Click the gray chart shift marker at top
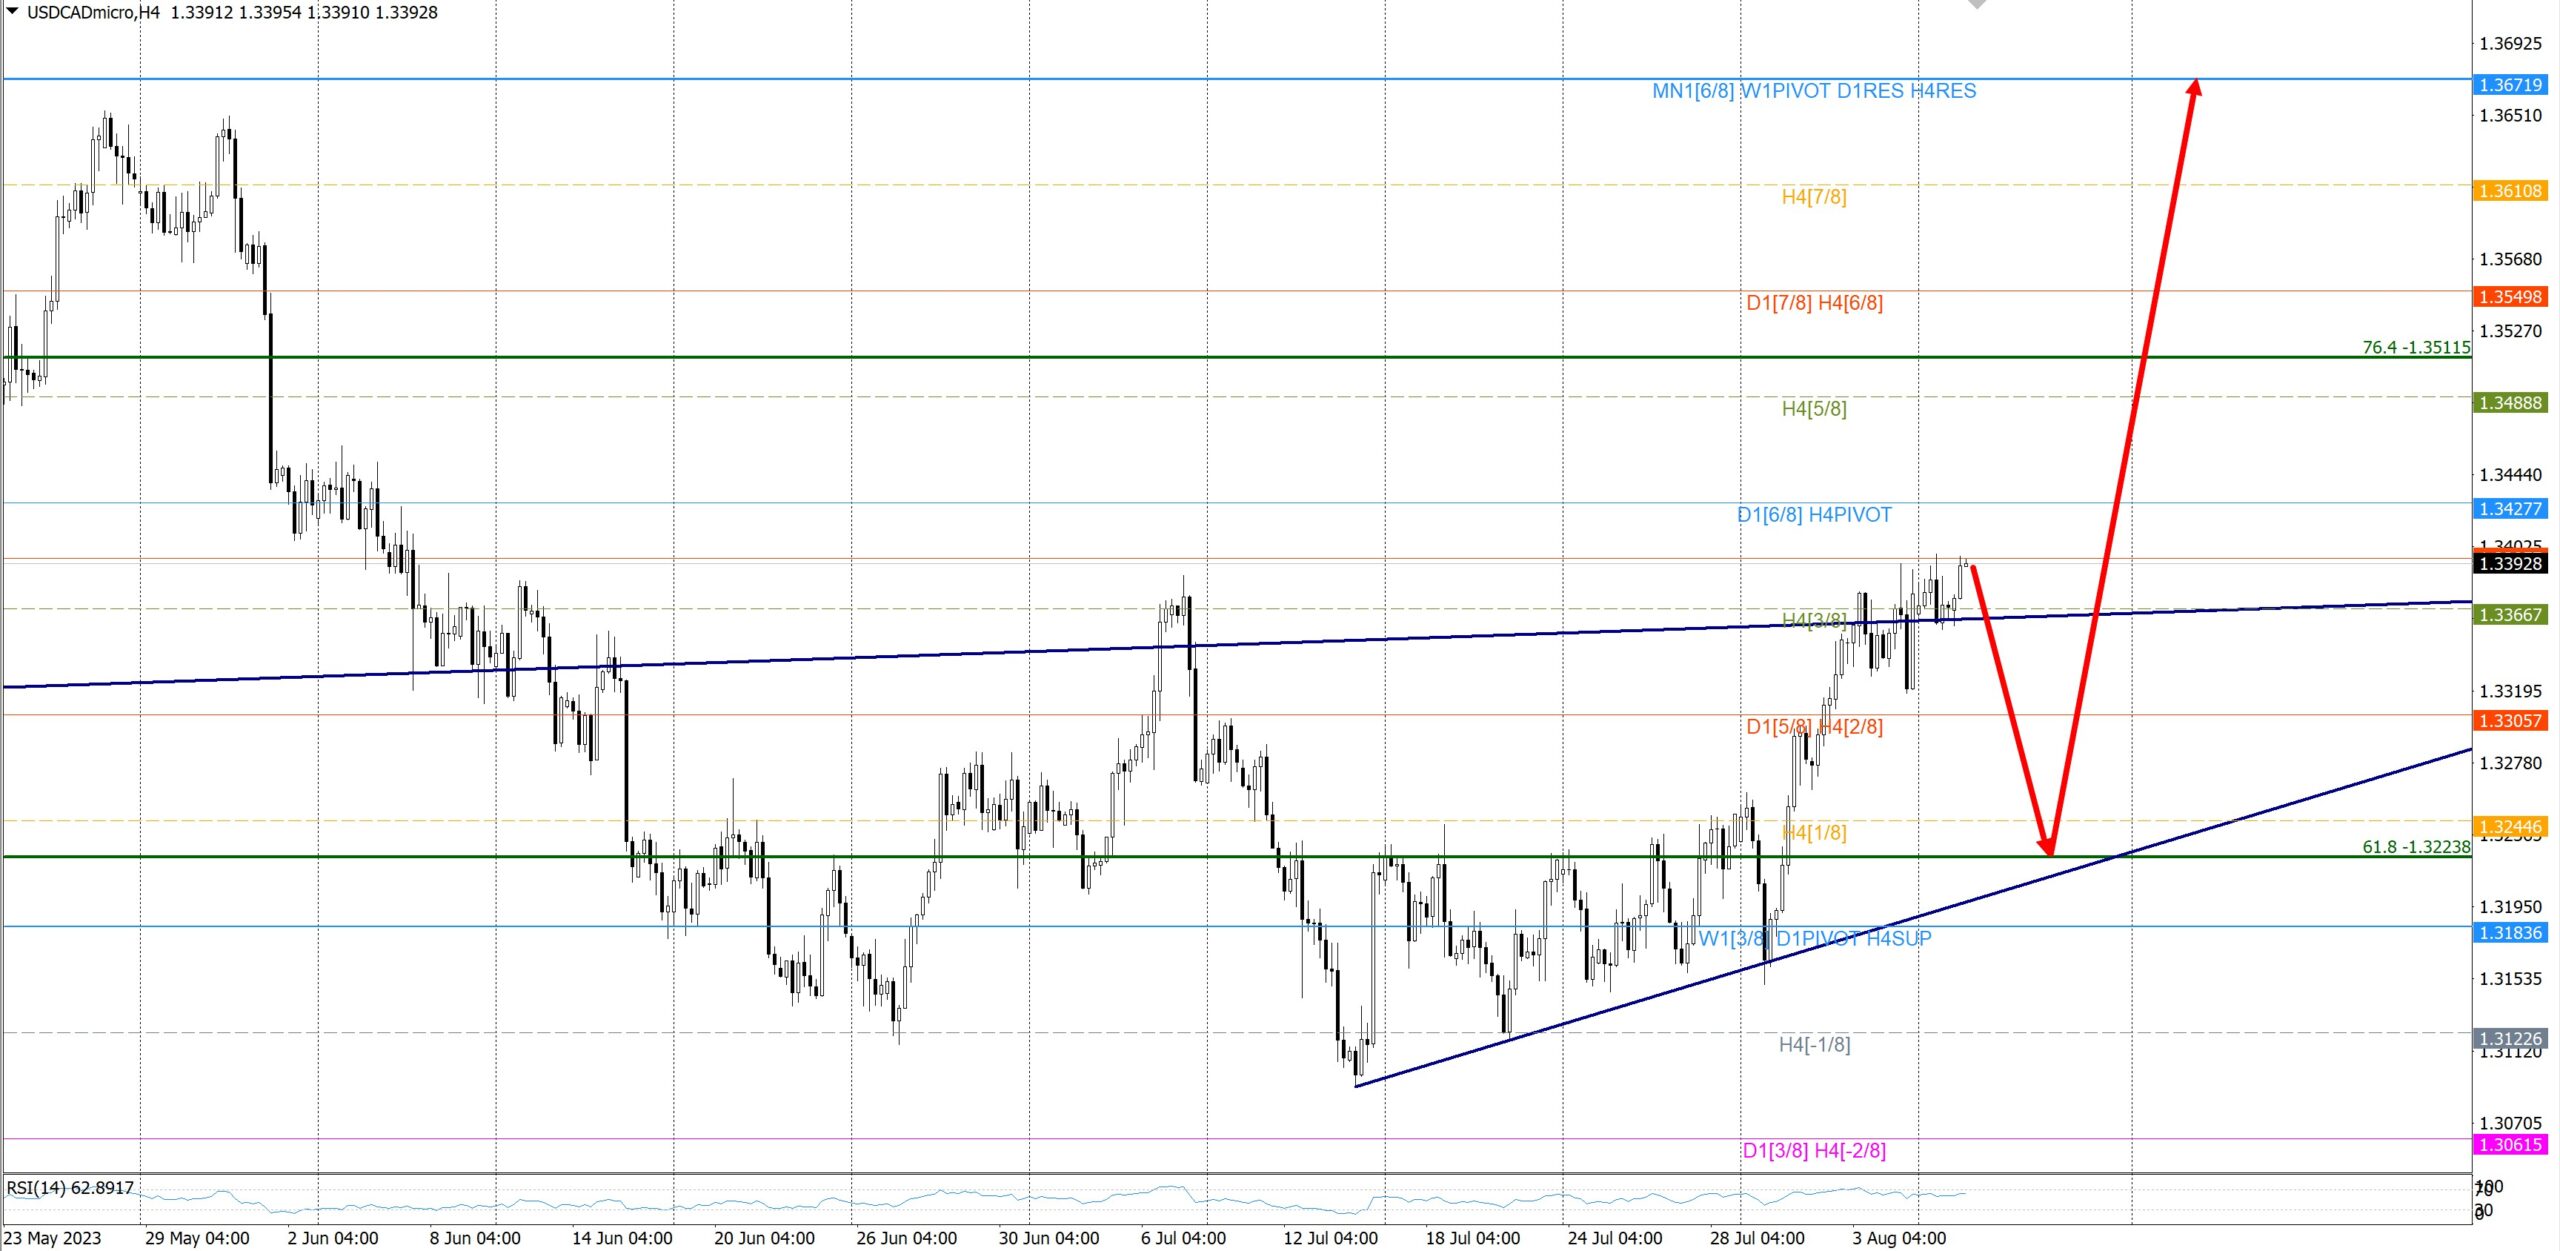Viewport: 2560px width, 1251px height. point(1977,4)
